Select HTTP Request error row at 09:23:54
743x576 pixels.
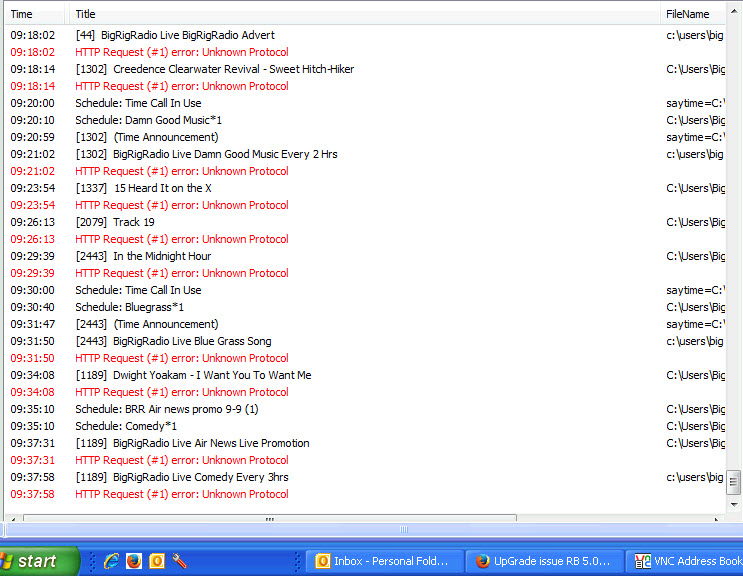pyautogui.click(x=365, y=205)
